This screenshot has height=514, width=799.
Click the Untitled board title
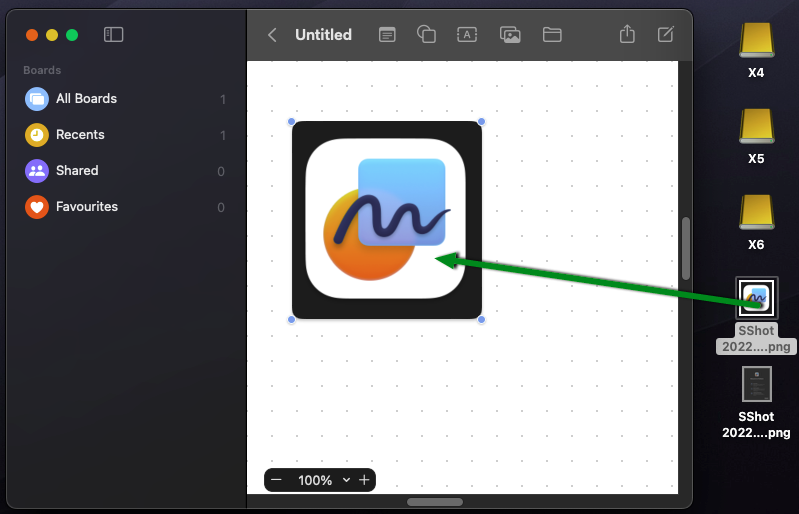(324, 35)
